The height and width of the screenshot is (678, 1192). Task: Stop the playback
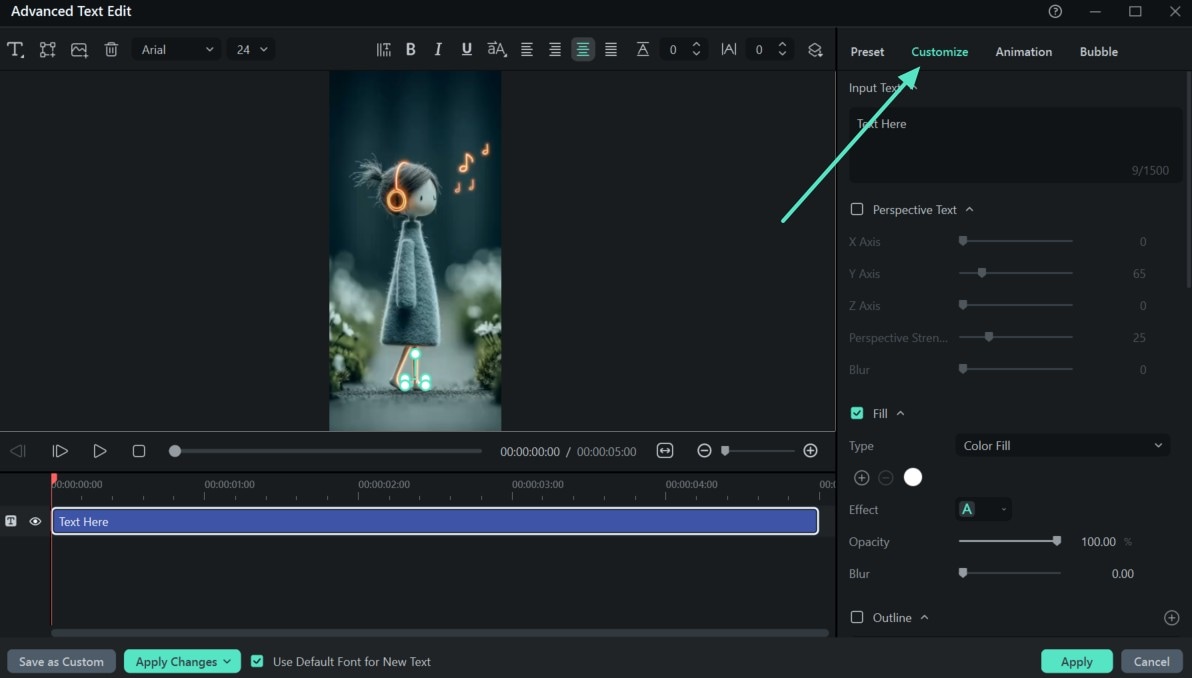139,451
